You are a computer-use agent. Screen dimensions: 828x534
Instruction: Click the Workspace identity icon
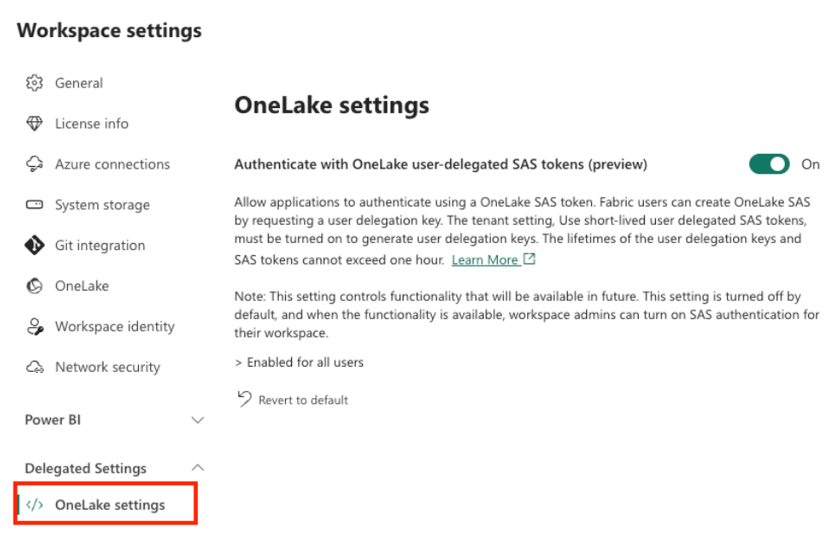click(35, 326)
